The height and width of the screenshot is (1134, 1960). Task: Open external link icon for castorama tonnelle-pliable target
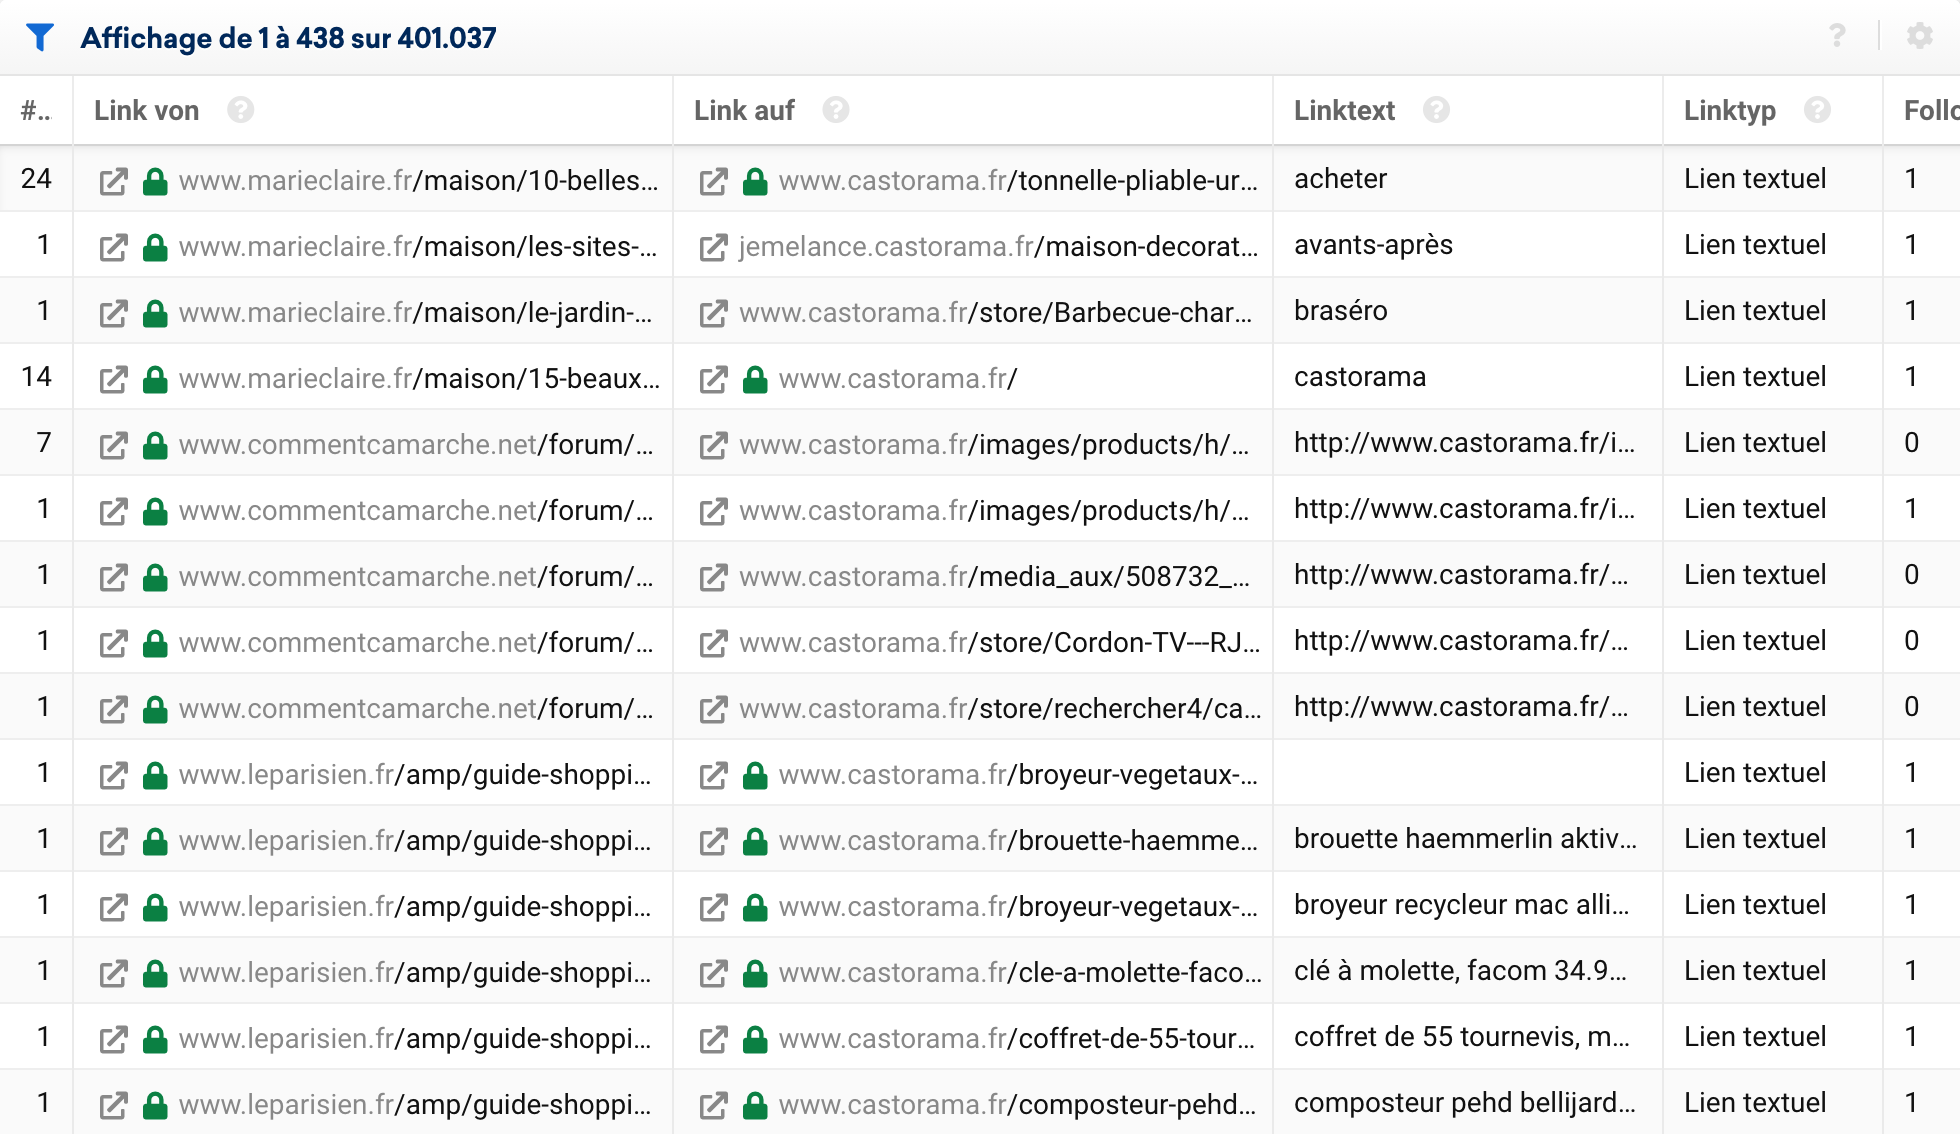click(x=713, y=181)
